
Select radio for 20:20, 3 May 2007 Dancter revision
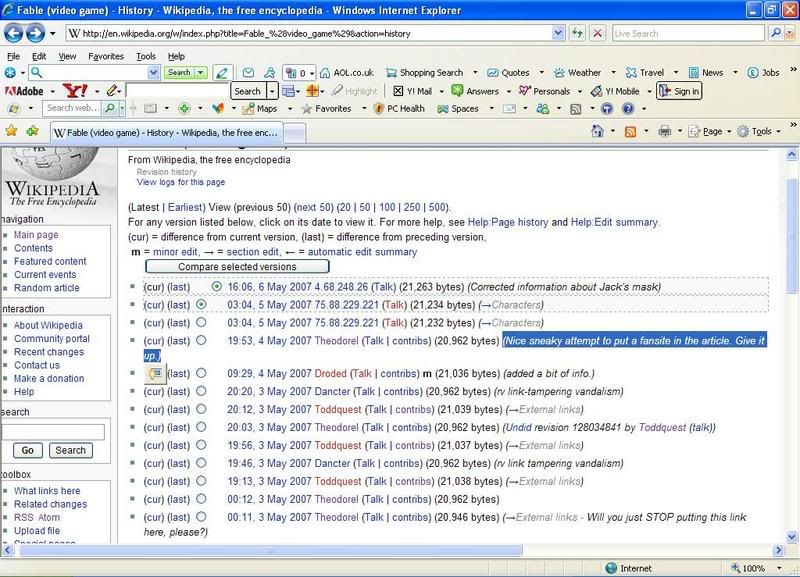tap(202, 391)
